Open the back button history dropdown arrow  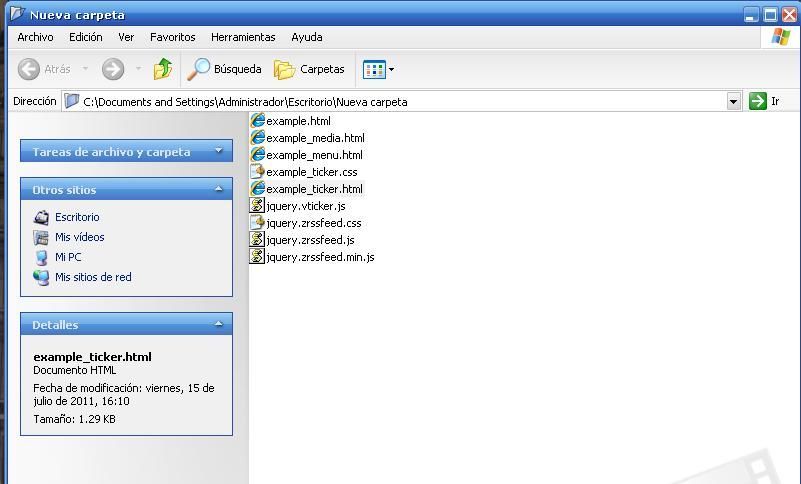pyautogui.click(x=85, y=69)
